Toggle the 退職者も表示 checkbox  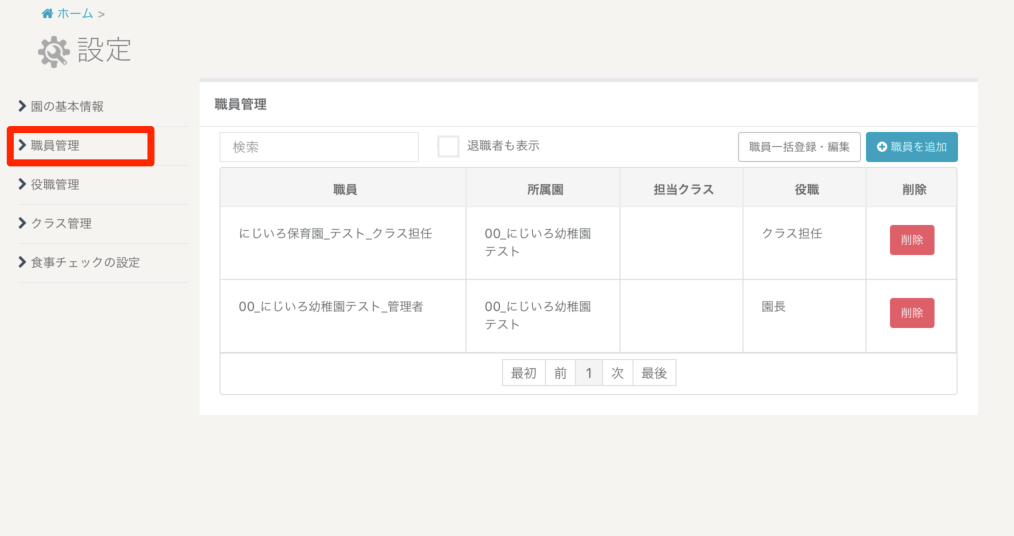click(448, 146)
